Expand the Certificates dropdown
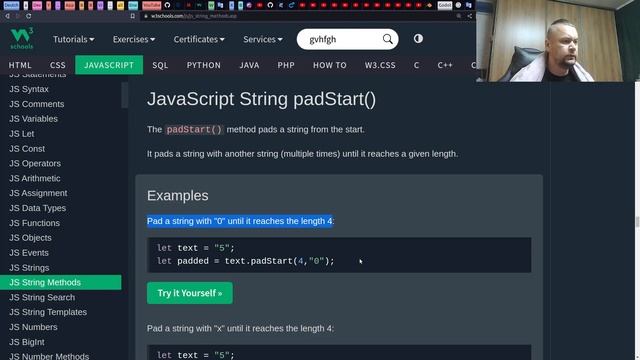640x360 pixels. coord(199,39)
